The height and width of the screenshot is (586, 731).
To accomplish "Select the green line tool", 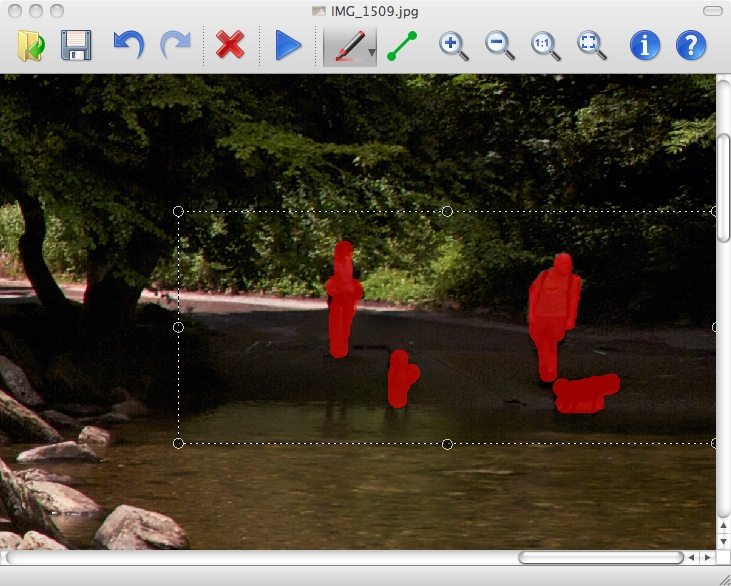I will point(402,46).
